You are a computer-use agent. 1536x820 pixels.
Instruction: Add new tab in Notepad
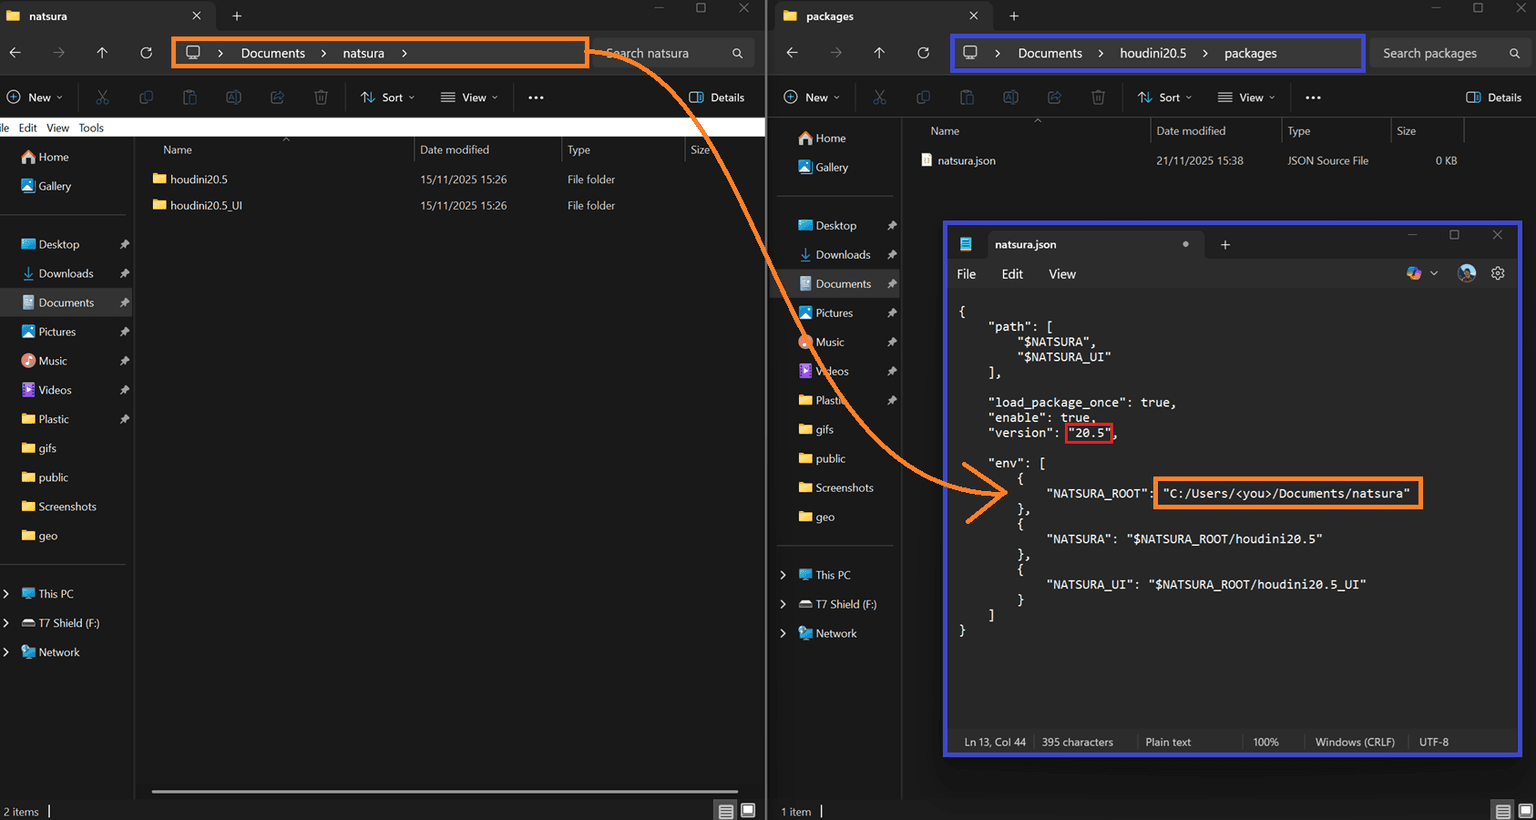[1225, 245]
